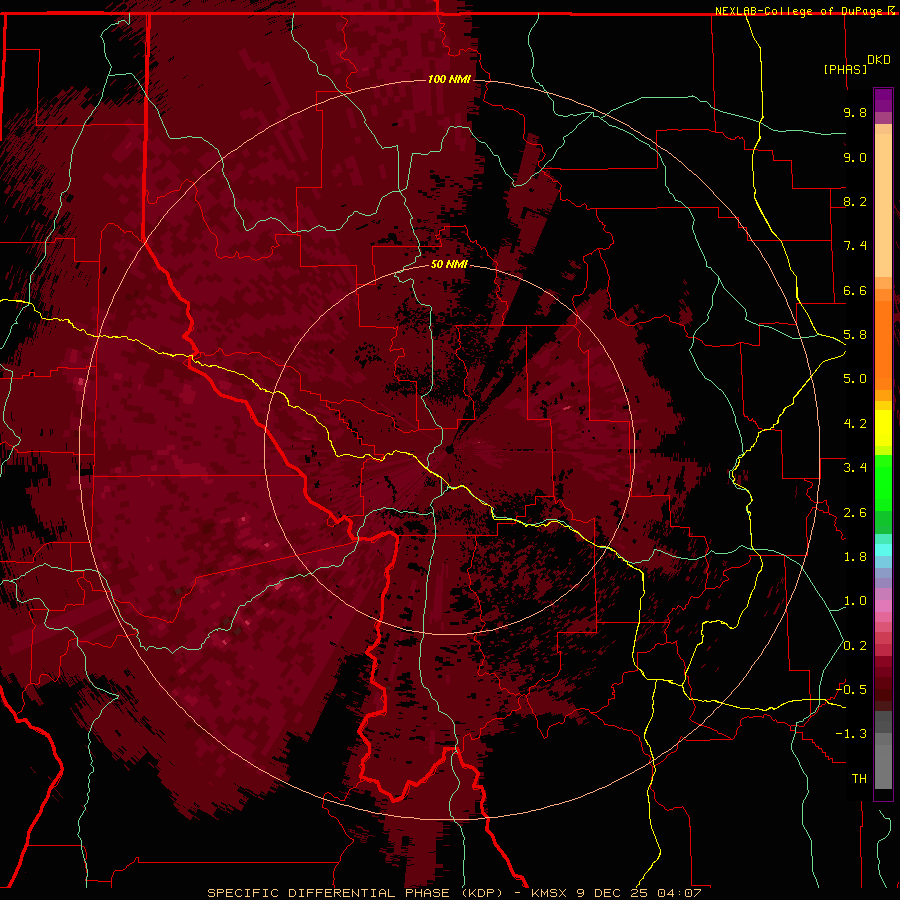900x900 pixels.
Task: Click the -1.3 scale value
Action: click(851, 734)
